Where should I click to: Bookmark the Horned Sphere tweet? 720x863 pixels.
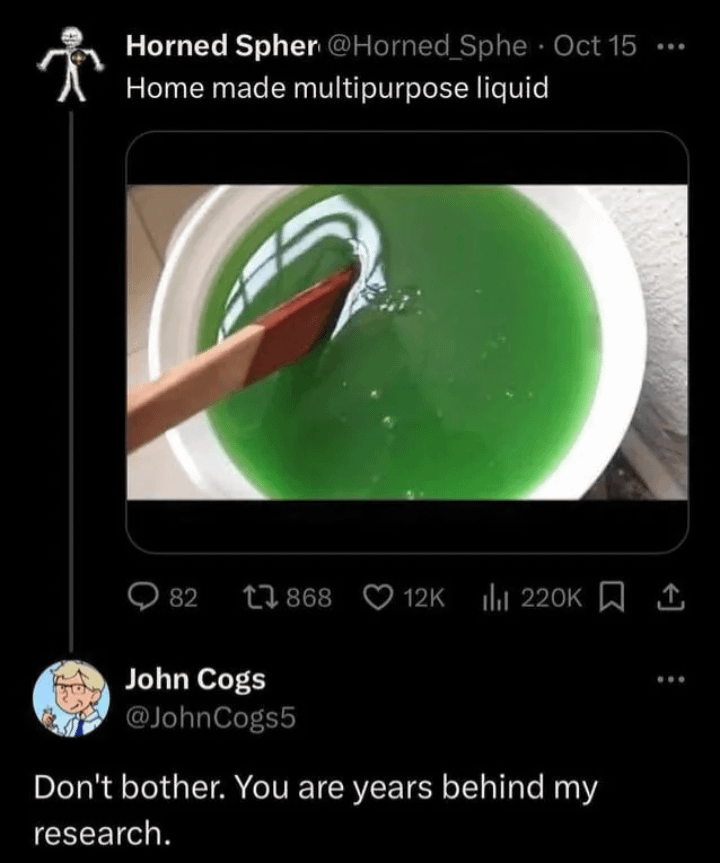tap(608, 597)
